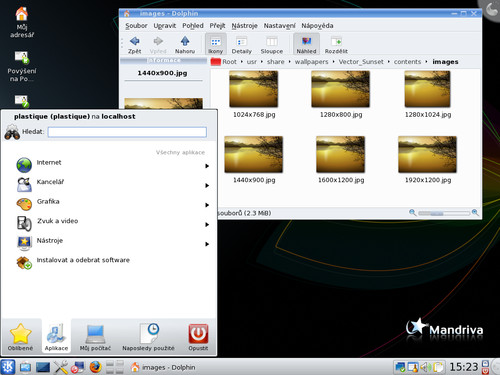Click the Hledat search field

(127, 132)
